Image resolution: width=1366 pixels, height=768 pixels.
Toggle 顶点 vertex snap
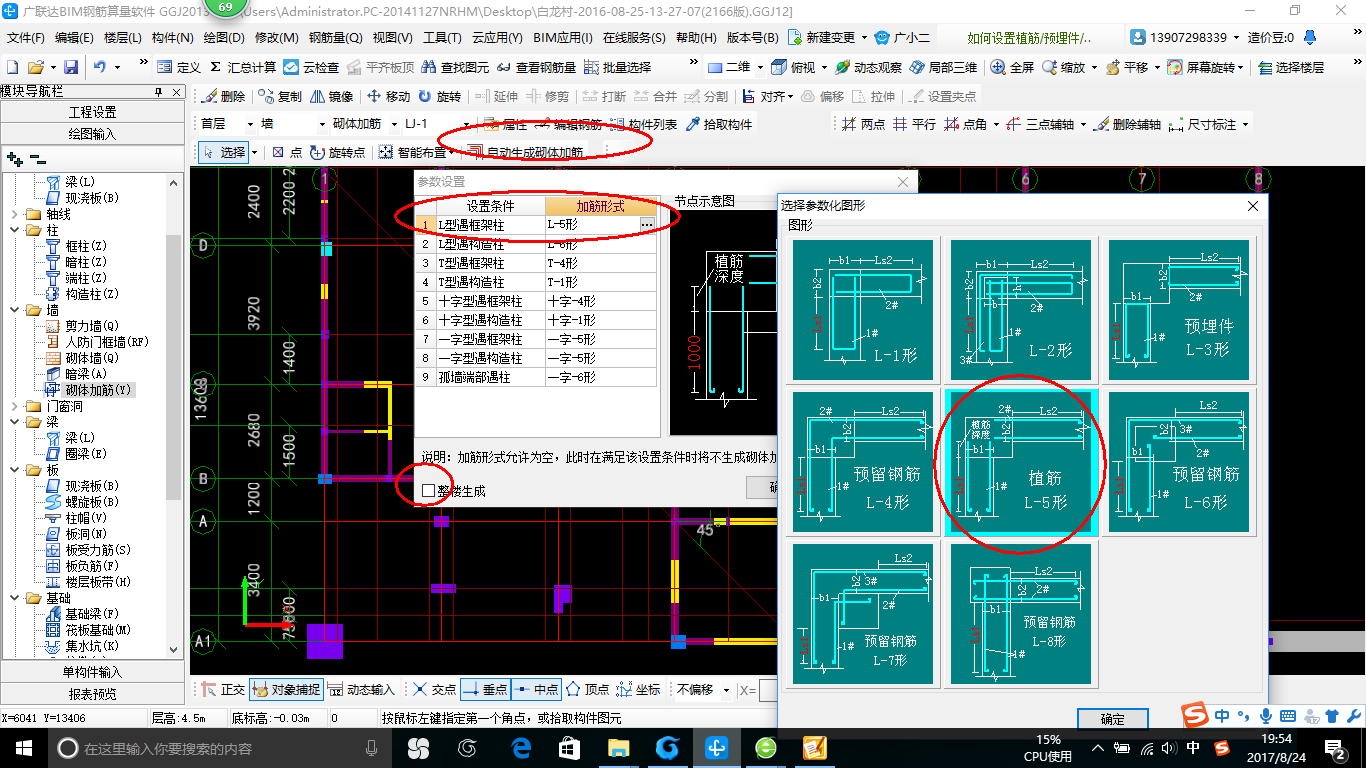[x=587, y=689]
